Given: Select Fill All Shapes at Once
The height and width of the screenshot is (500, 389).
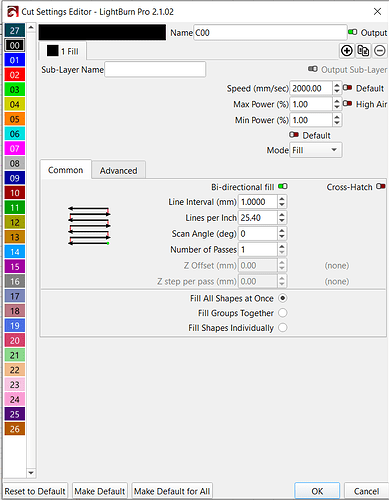Looking at the screenshot, I should point(283,298).
